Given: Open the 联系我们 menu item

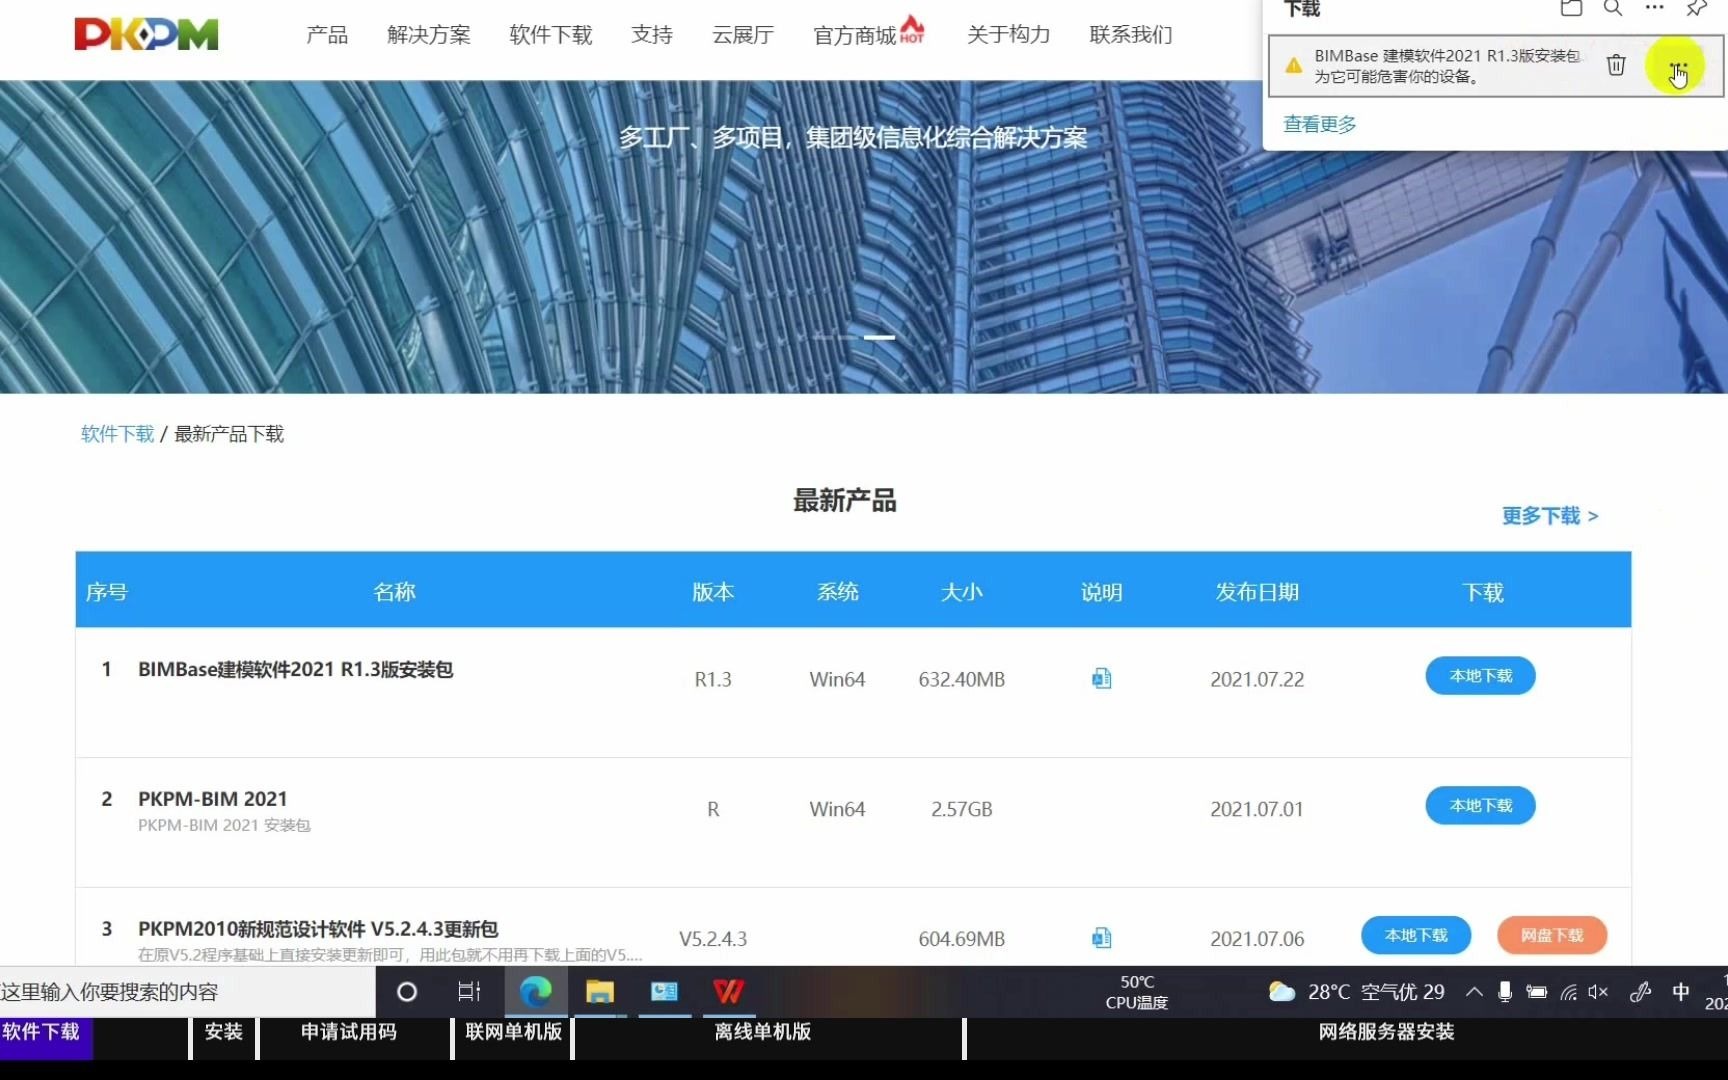Looking at the screenshot, I should pyautogui.click(x=1131, y=35).
